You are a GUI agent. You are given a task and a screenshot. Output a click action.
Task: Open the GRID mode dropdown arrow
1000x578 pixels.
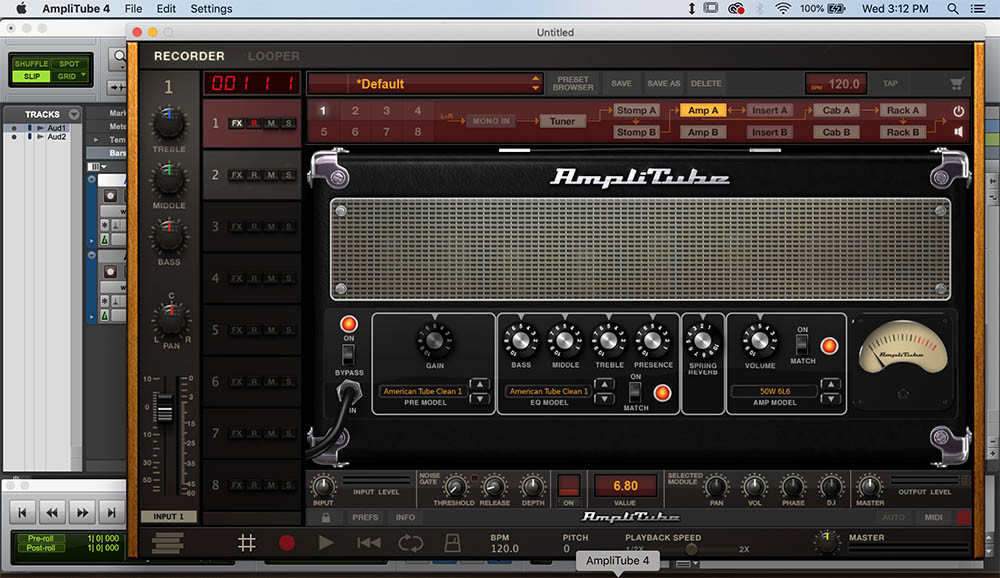pos(83,75)
